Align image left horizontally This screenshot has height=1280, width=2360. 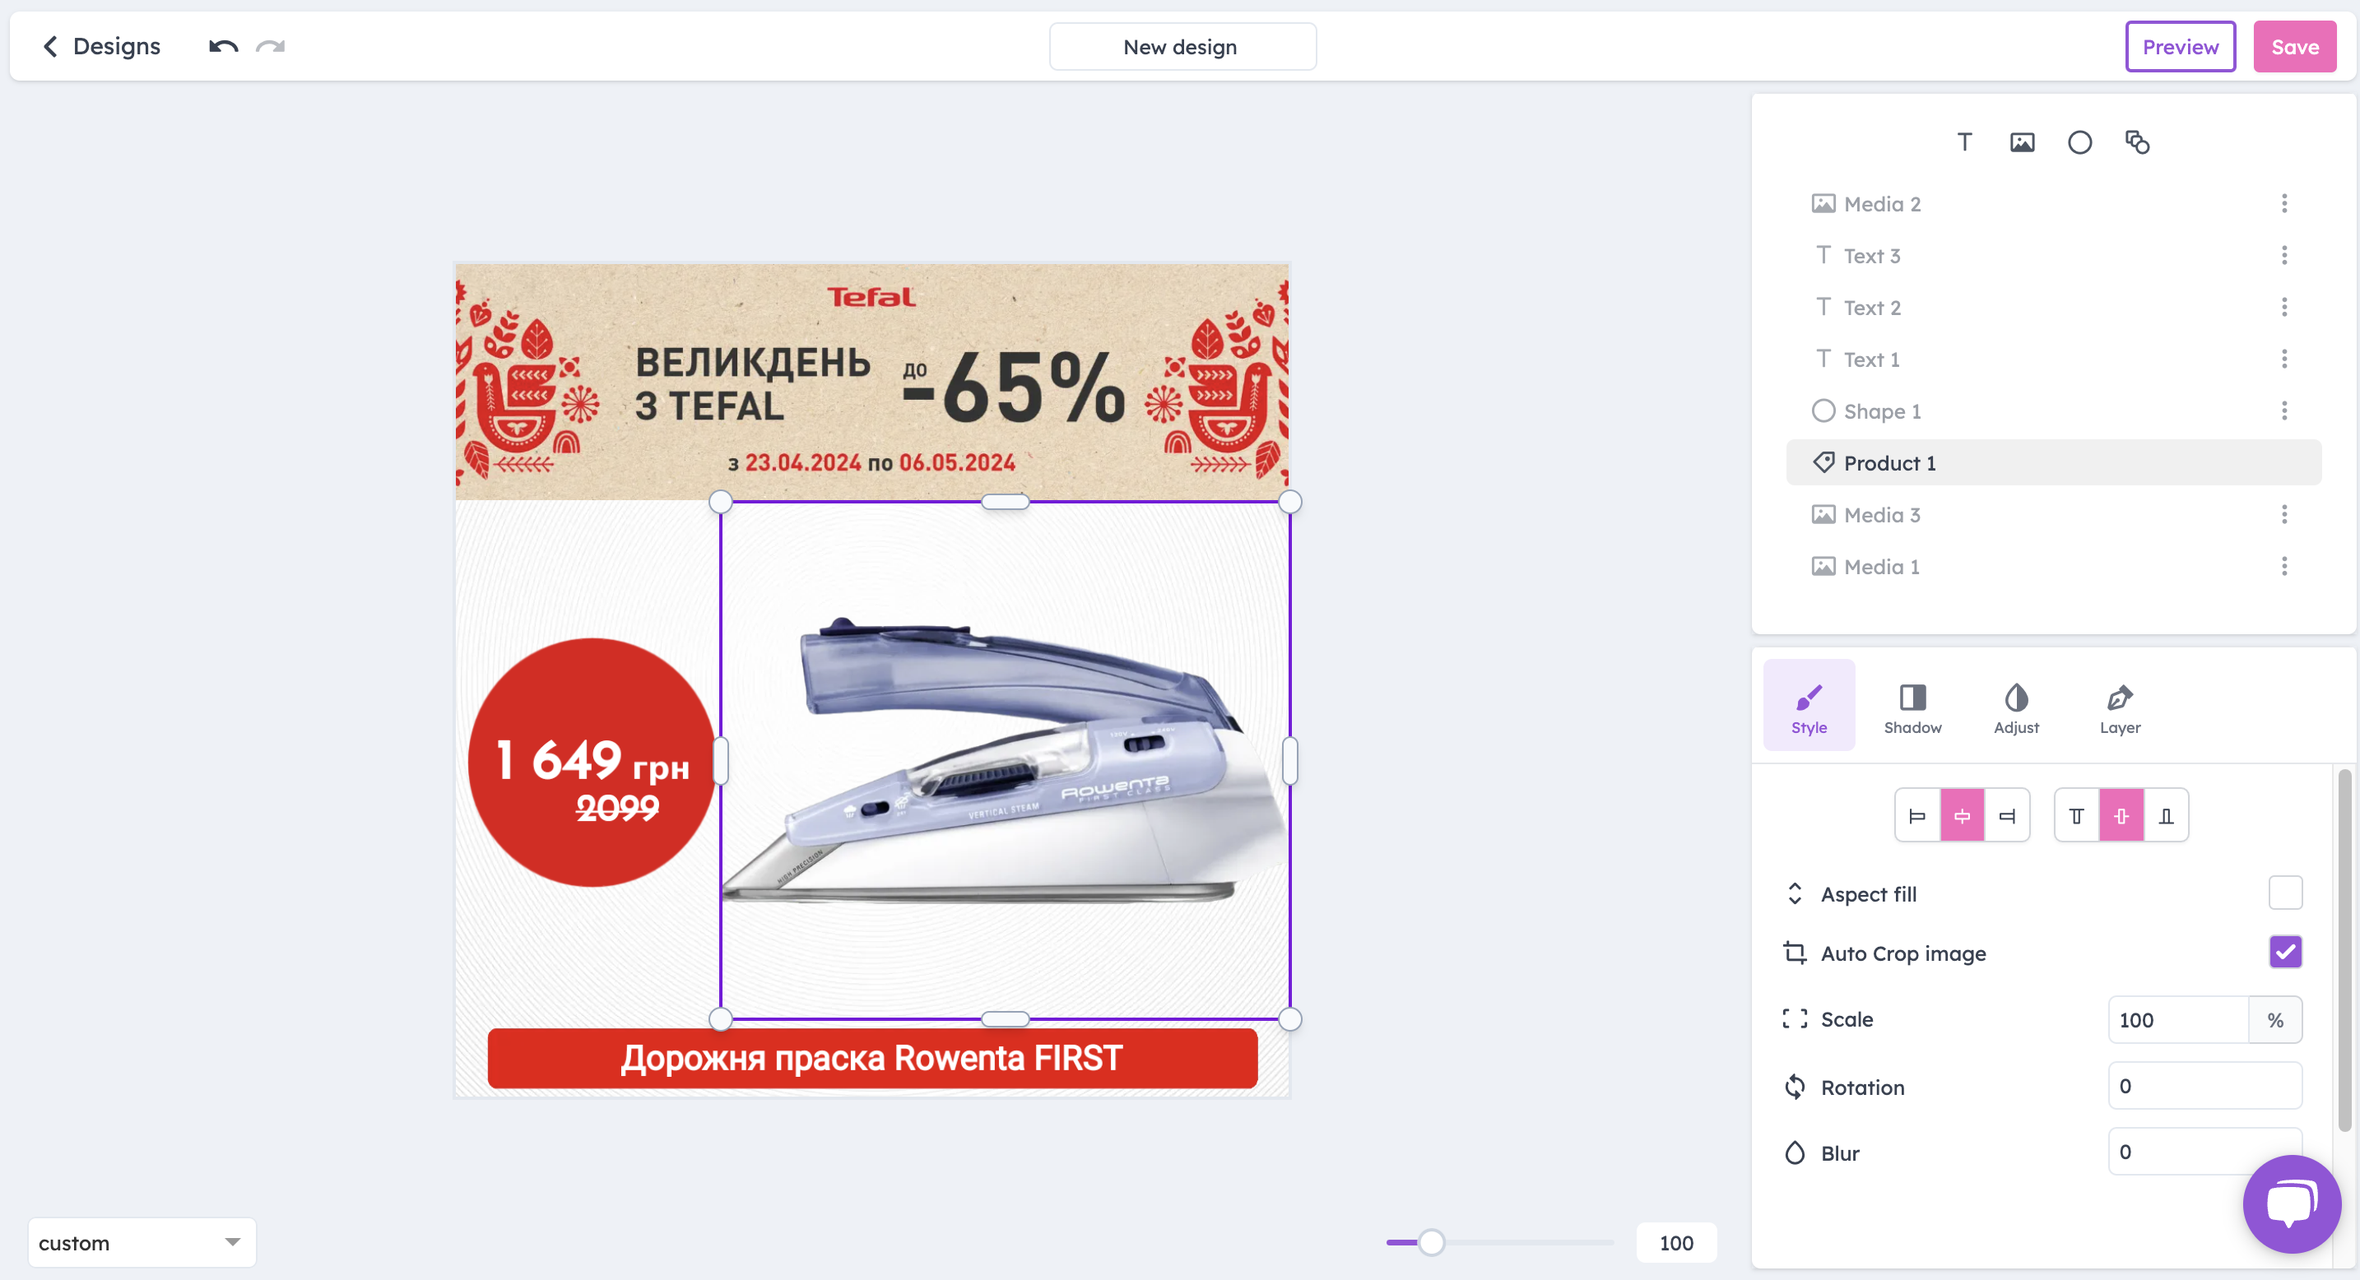(x=1917, y=816)
